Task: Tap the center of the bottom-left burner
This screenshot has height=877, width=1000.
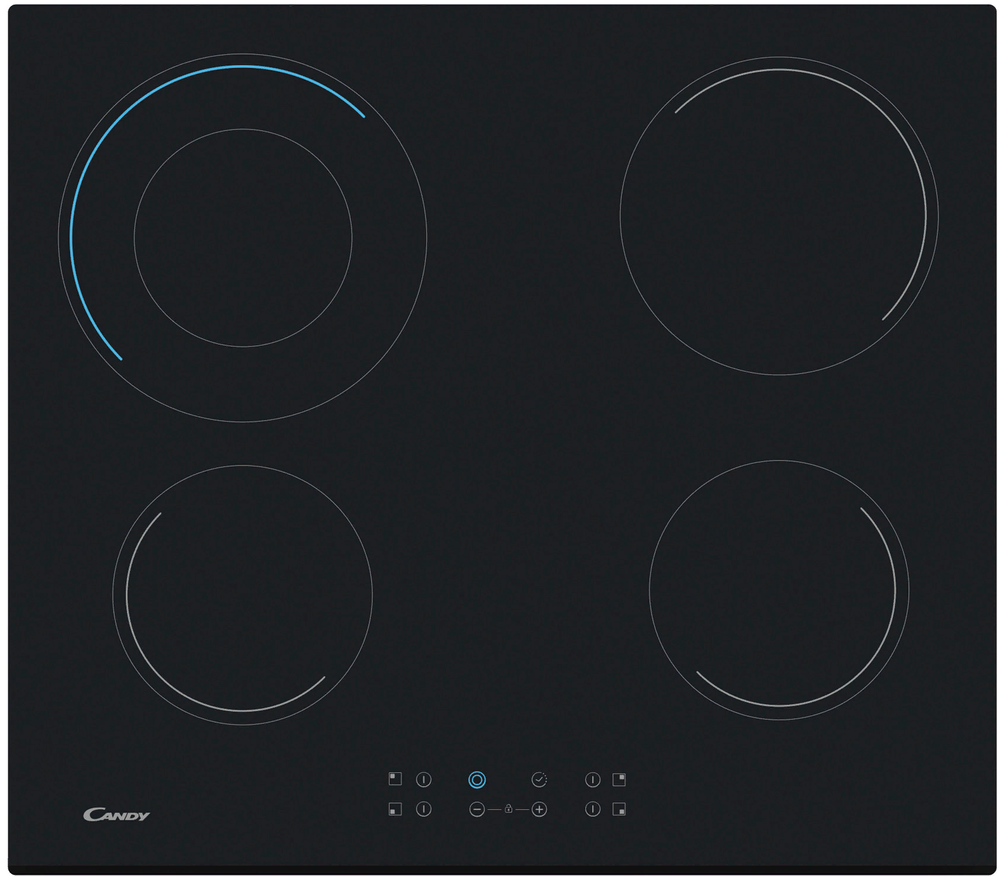Action: [x=243, y=595]
